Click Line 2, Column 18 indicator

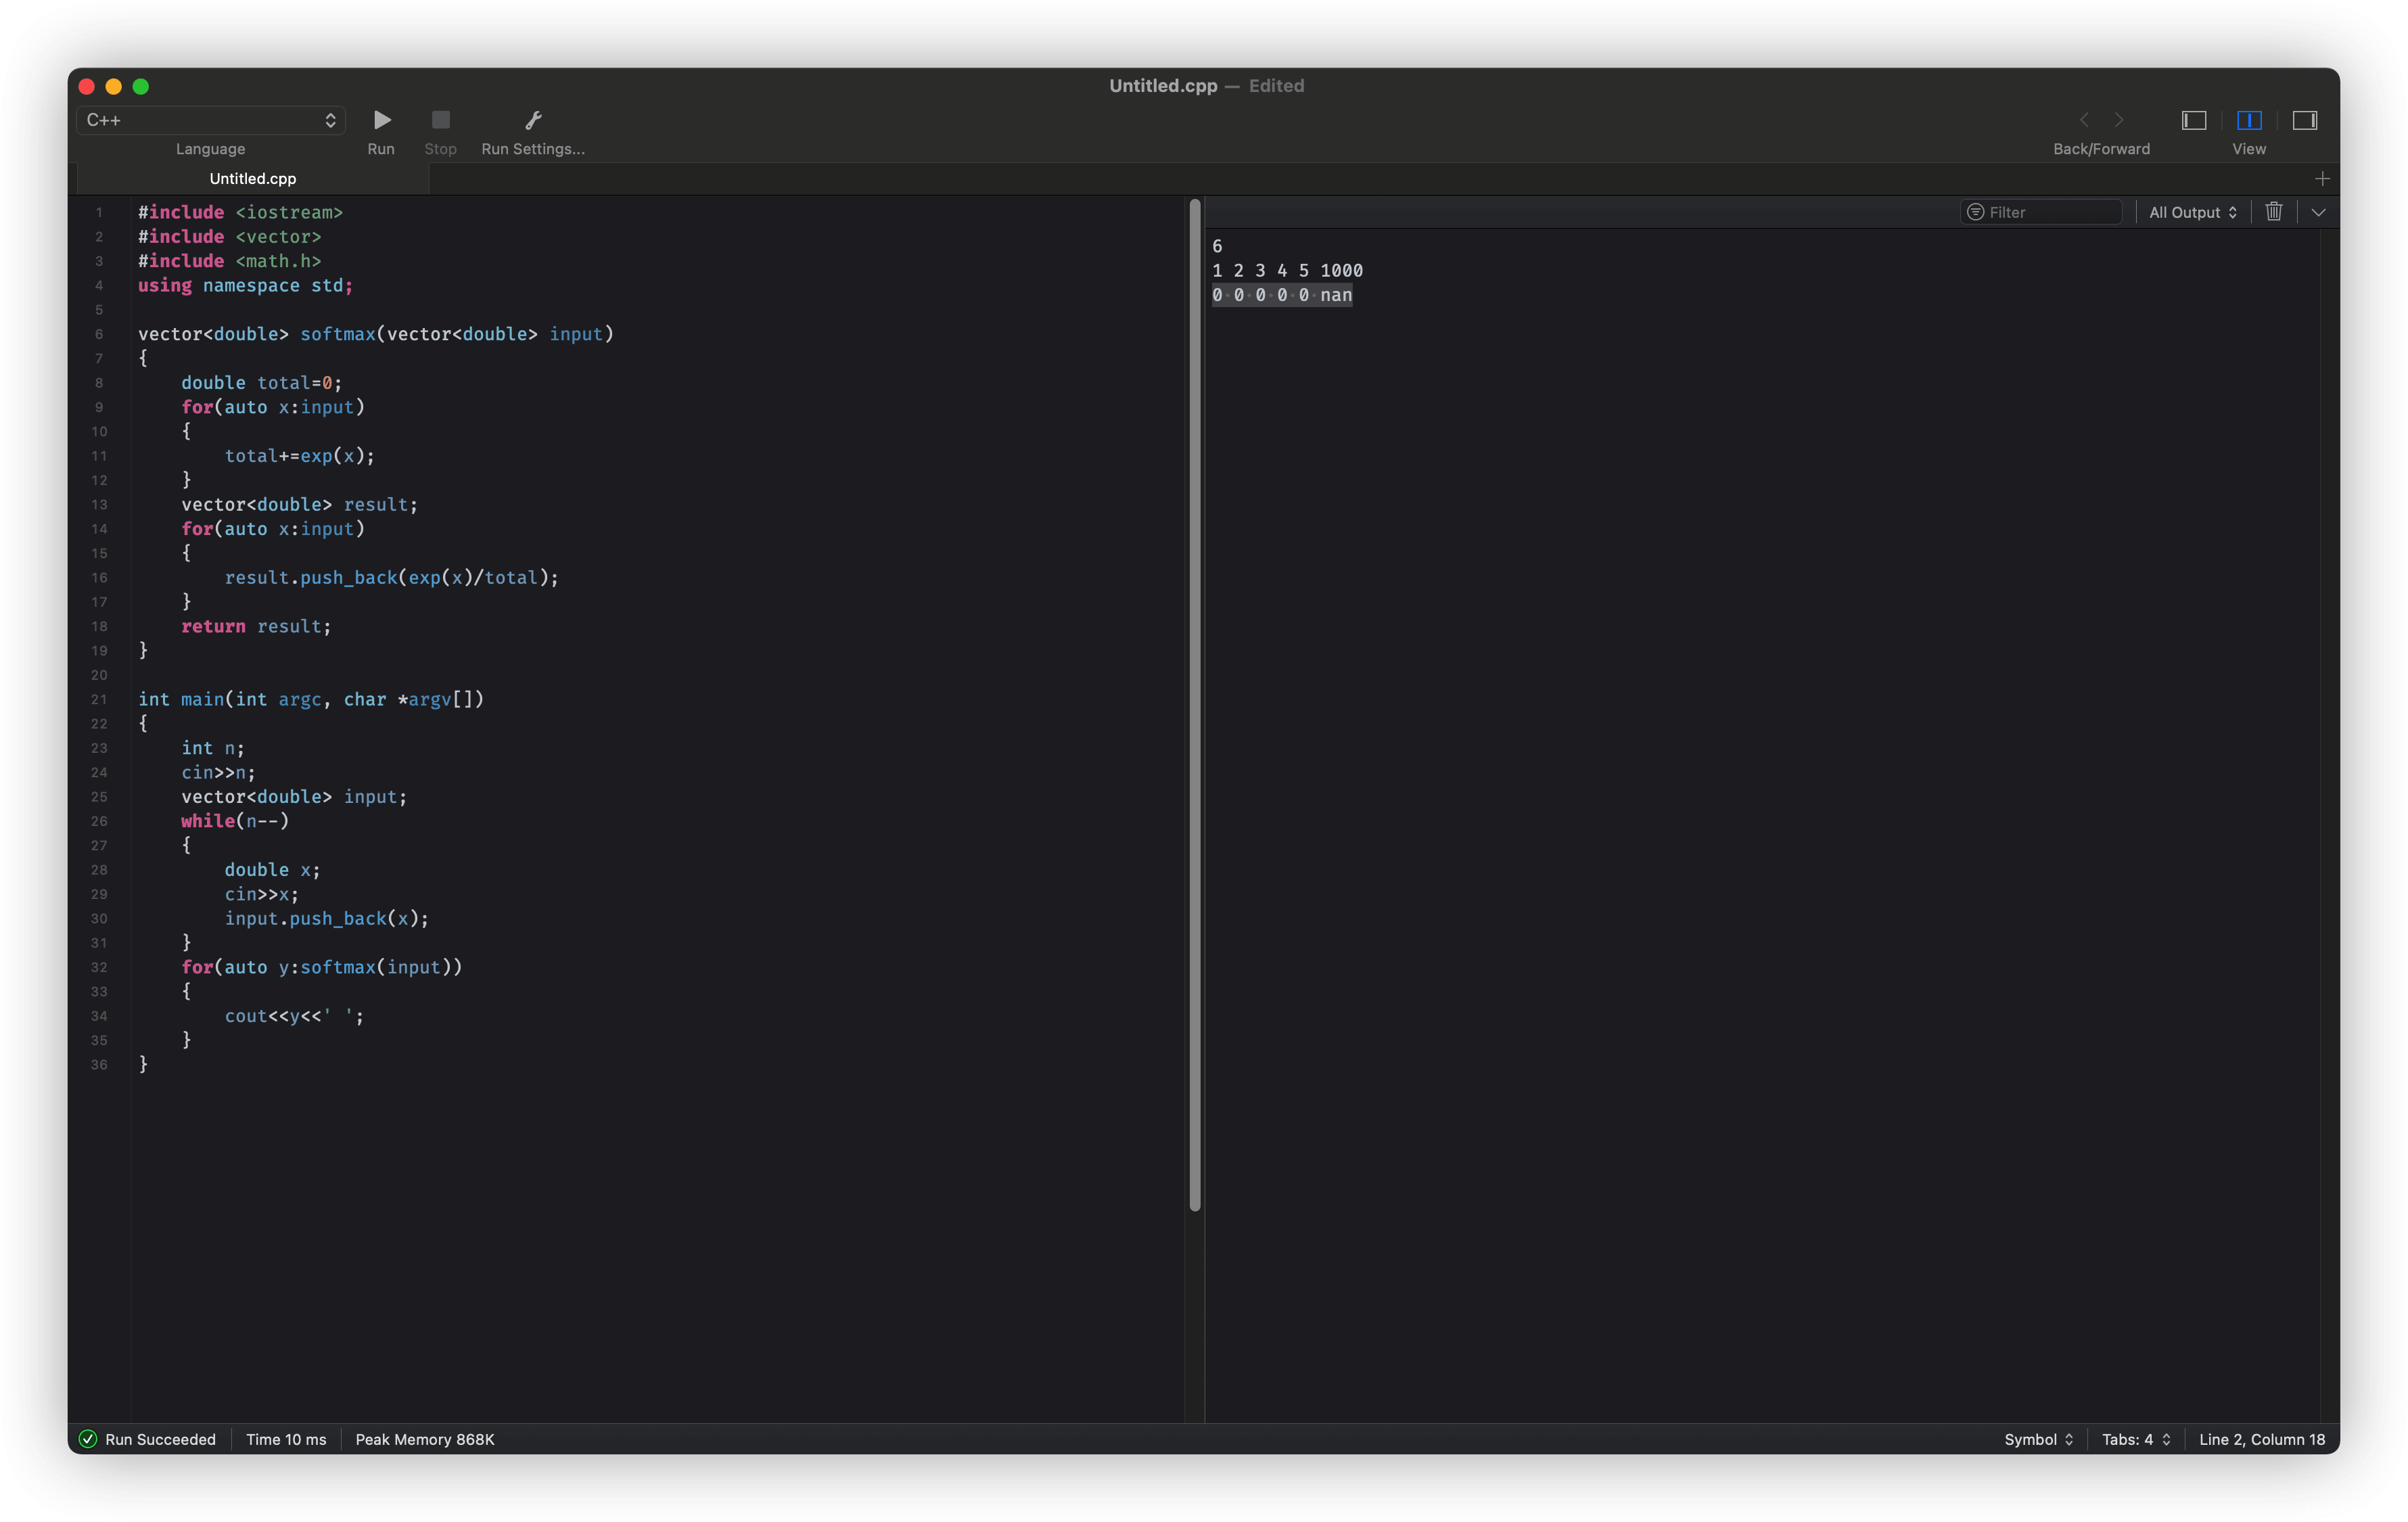(x=2262, y=1439)
